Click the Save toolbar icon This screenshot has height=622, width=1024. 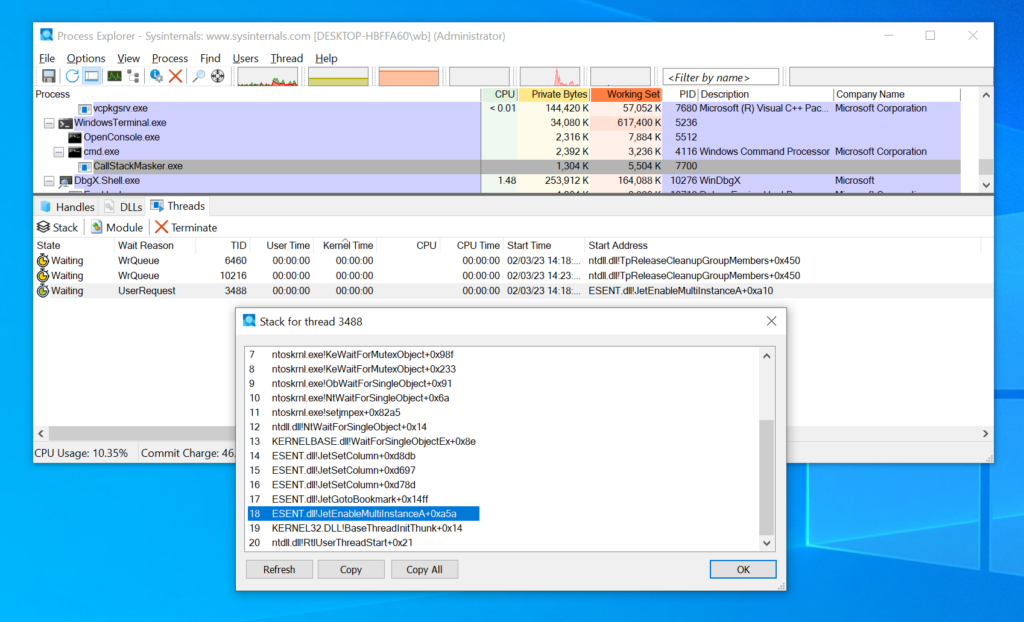tap(48, 76)
